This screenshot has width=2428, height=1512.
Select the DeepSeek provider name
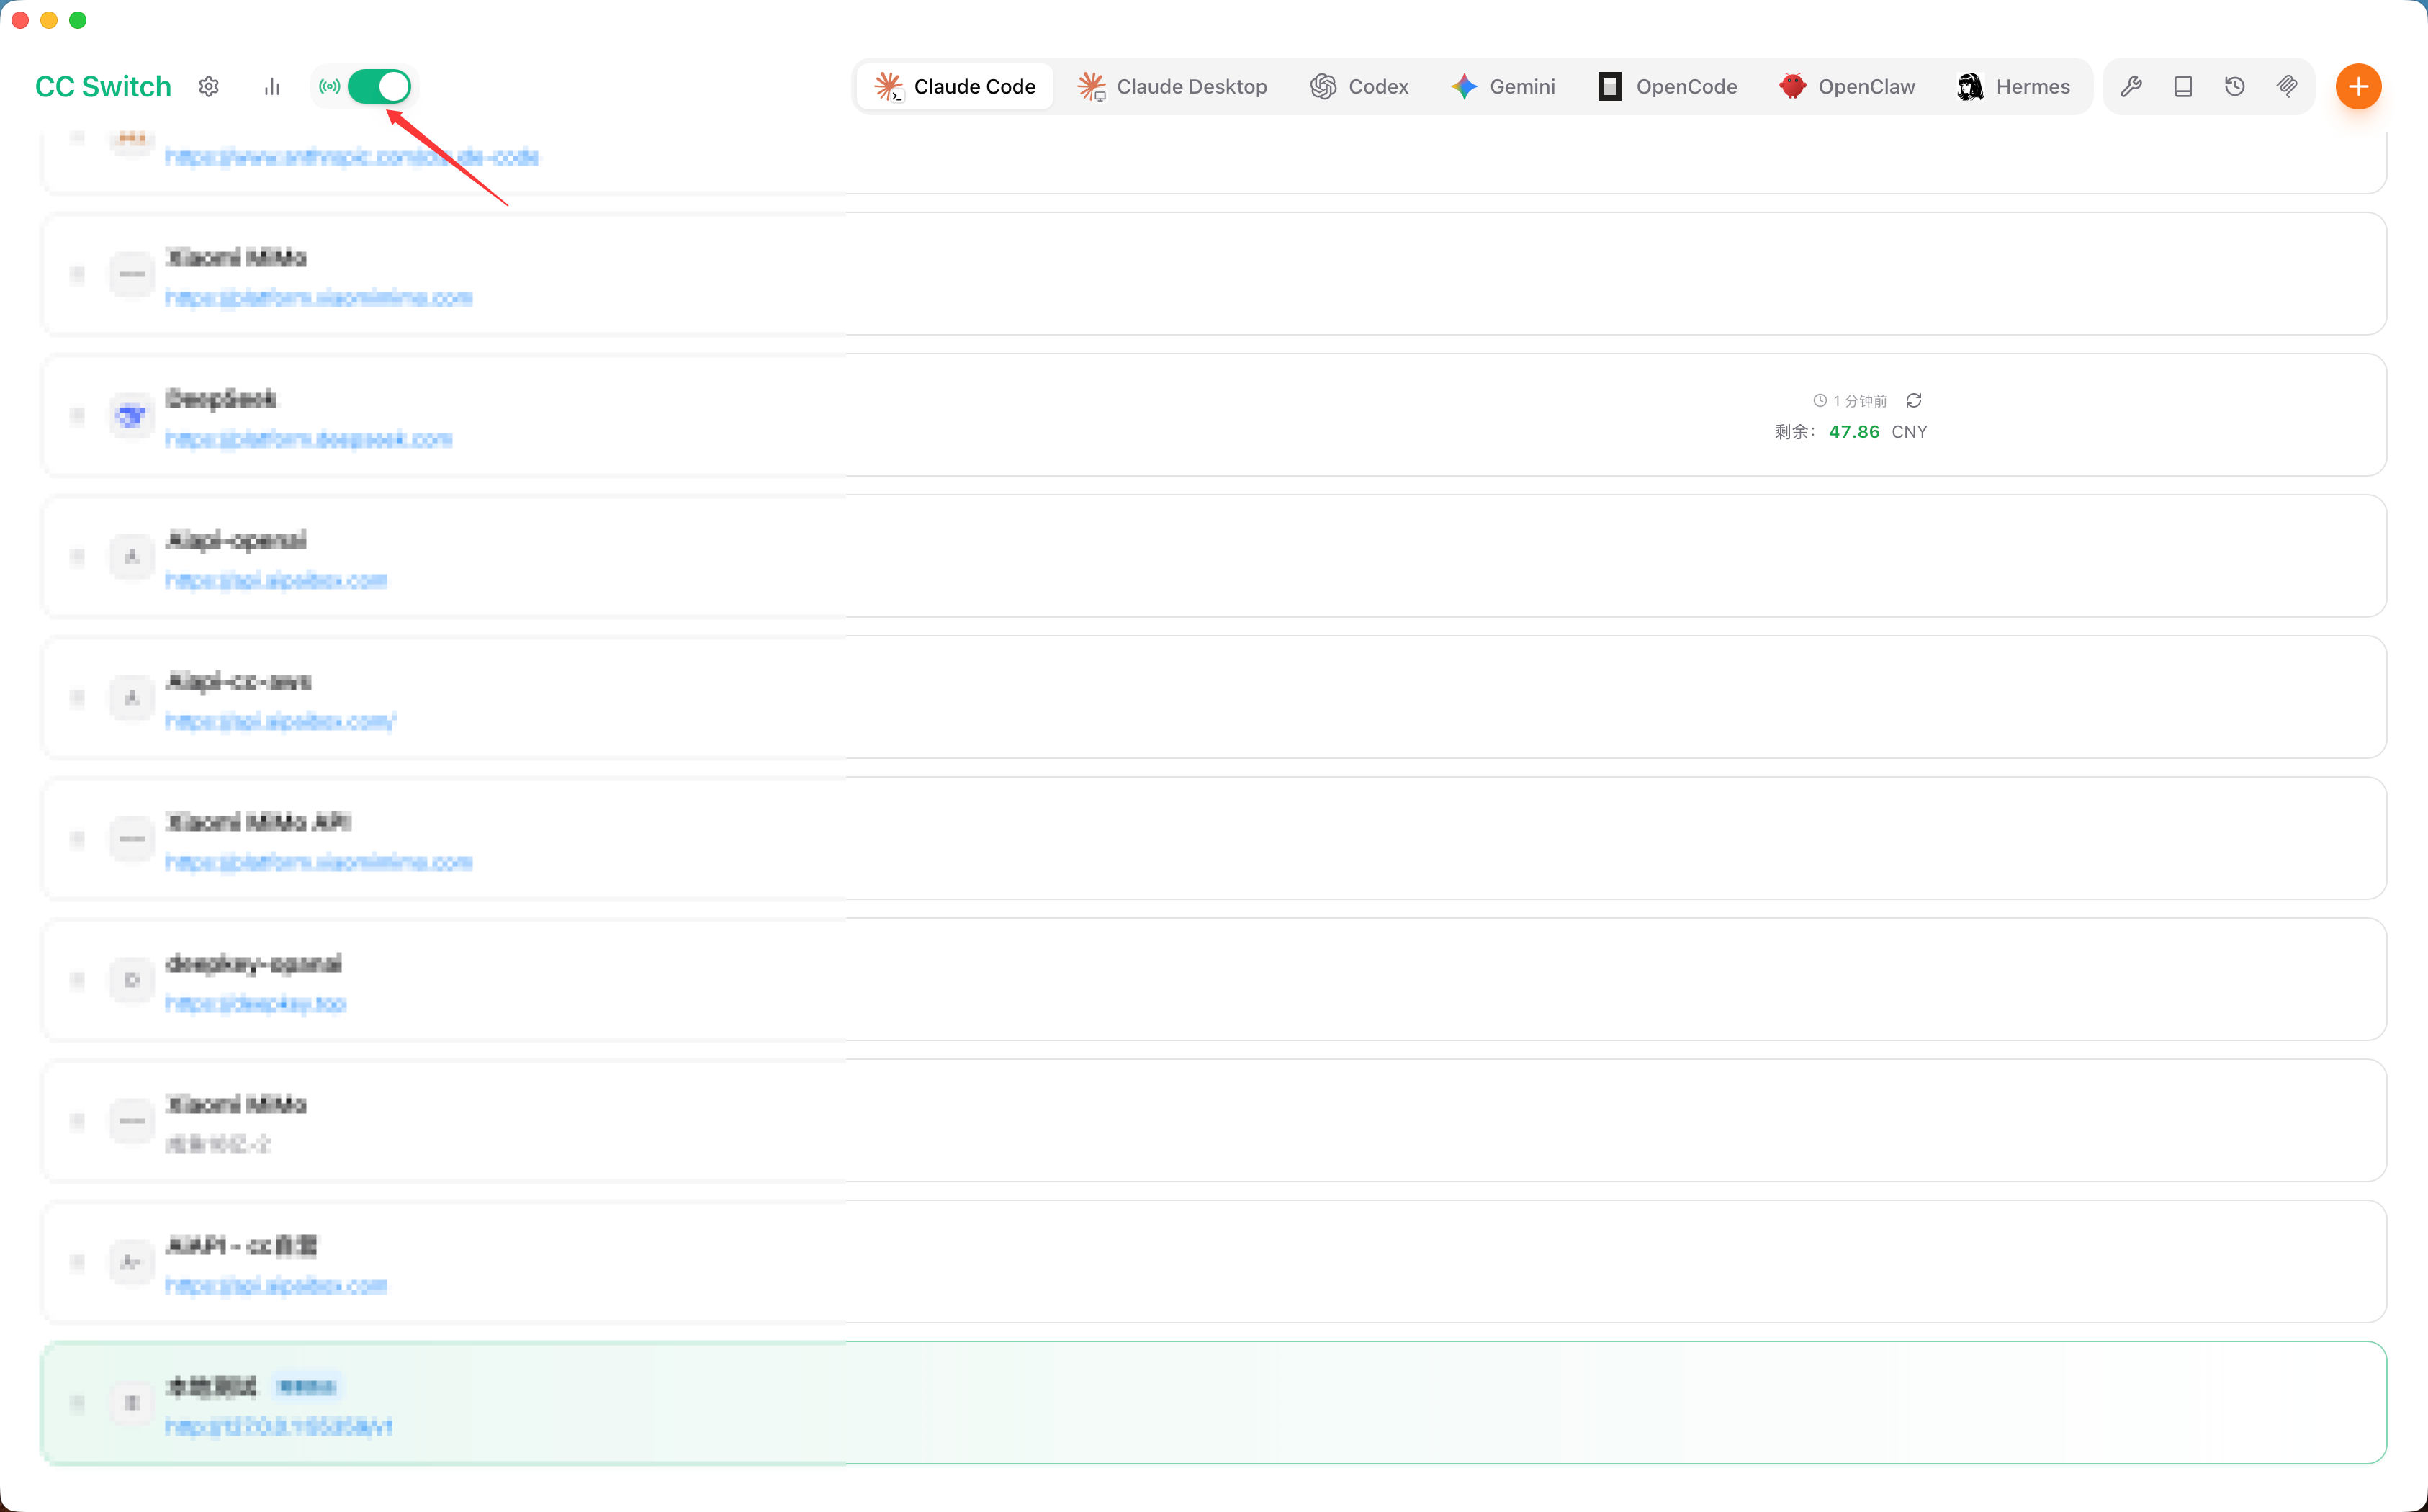coord(221,399)
